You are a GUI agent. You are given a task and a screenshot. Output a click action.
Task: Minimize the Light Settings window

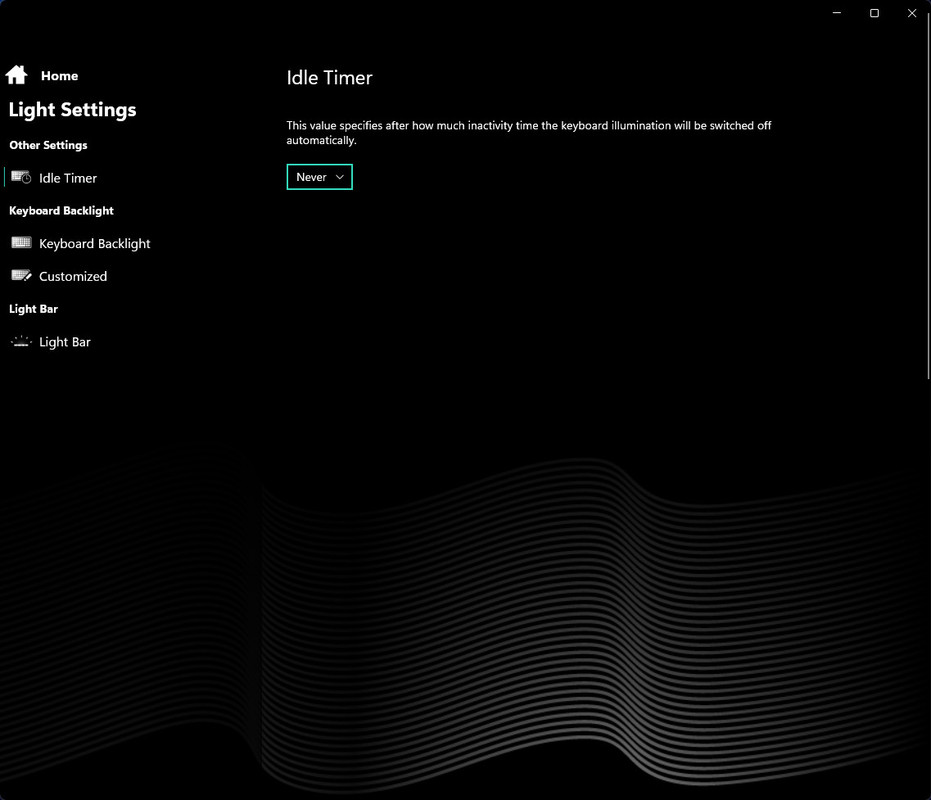tap(837, 13)
